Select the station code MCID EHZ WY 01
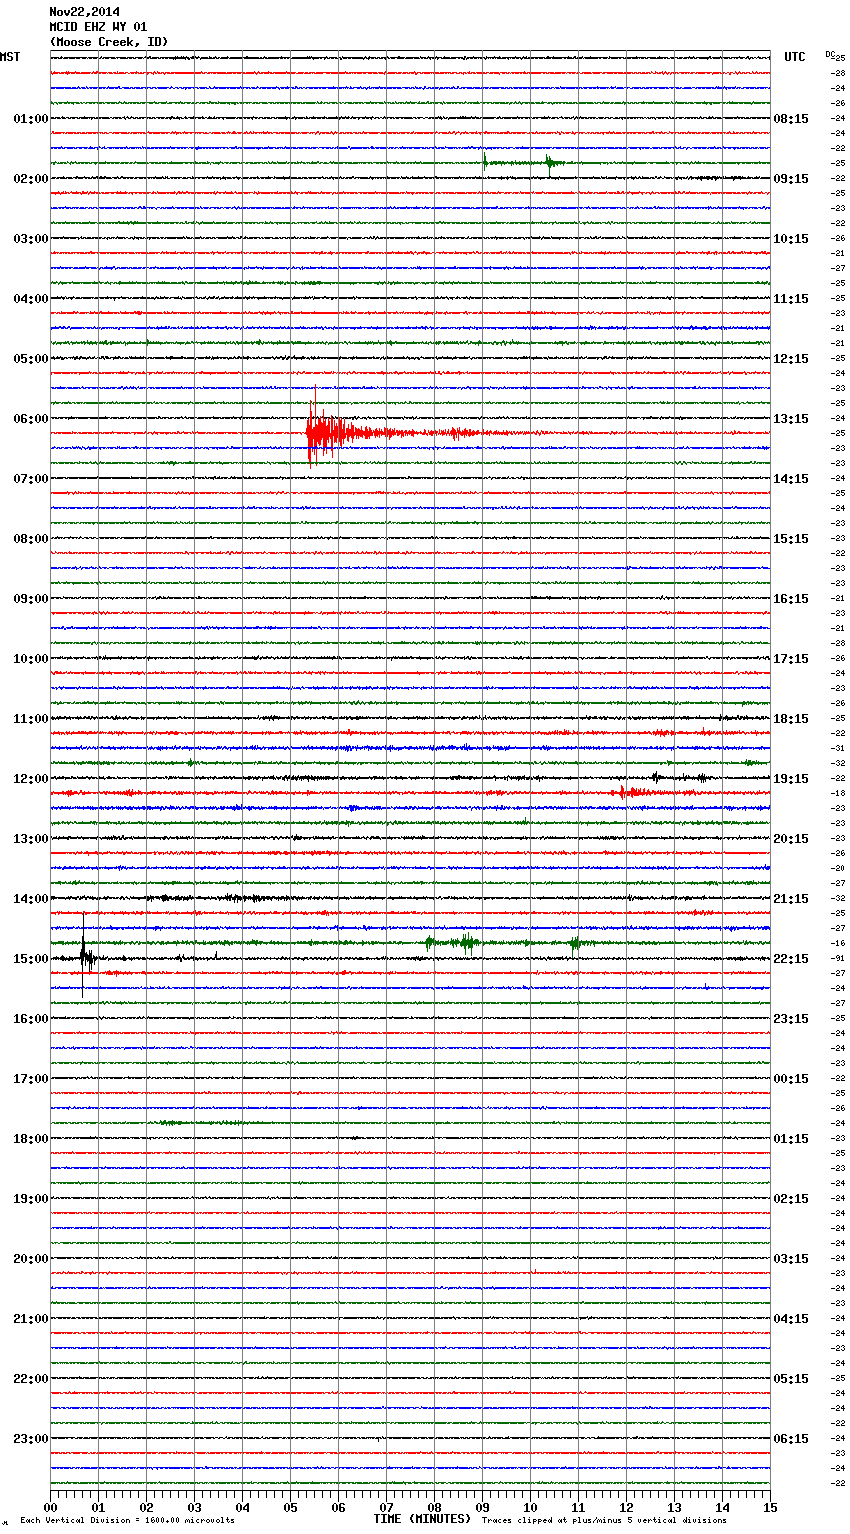Viewport: 850px width, 1534px height. (x=98, y=27)
